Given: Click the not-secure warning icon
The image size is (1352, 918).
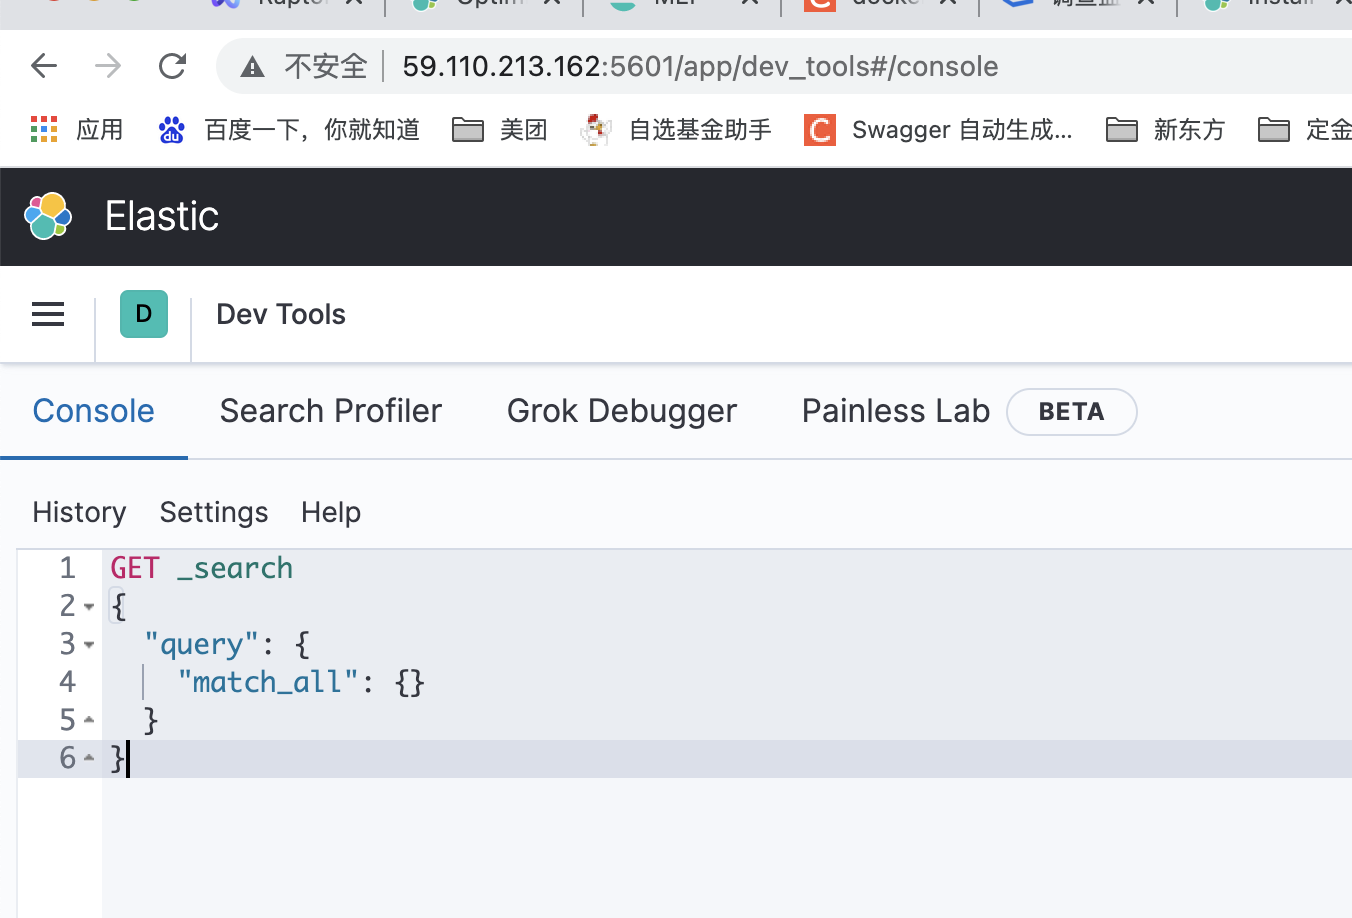Looking at the screenshot, I should 252,67.
